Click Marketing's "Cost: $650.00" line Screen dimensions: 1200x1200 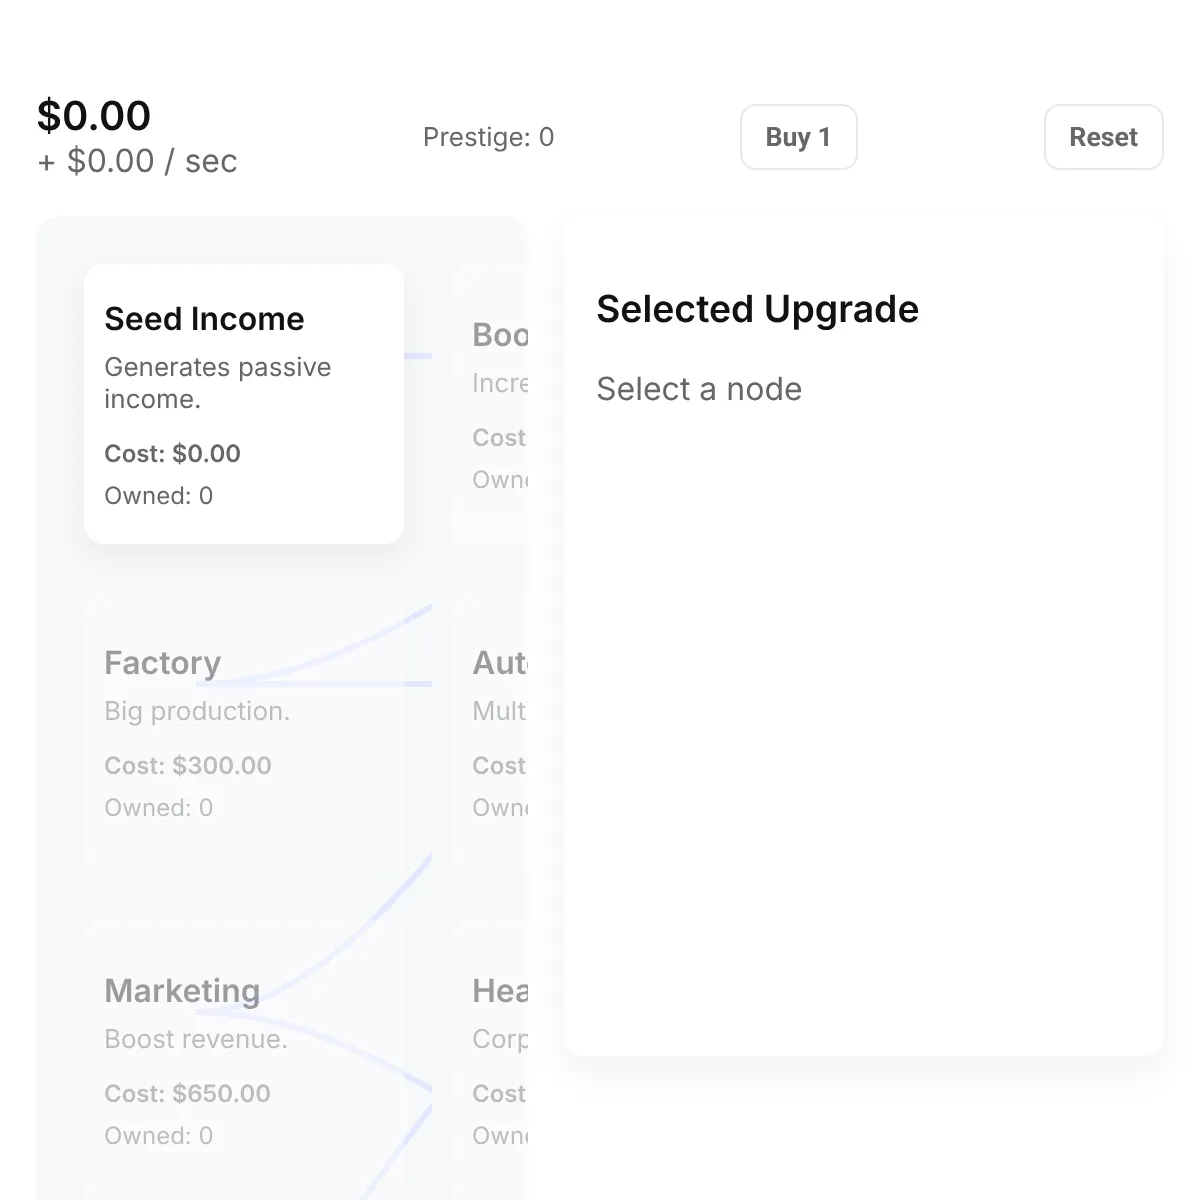(187, 1093)
